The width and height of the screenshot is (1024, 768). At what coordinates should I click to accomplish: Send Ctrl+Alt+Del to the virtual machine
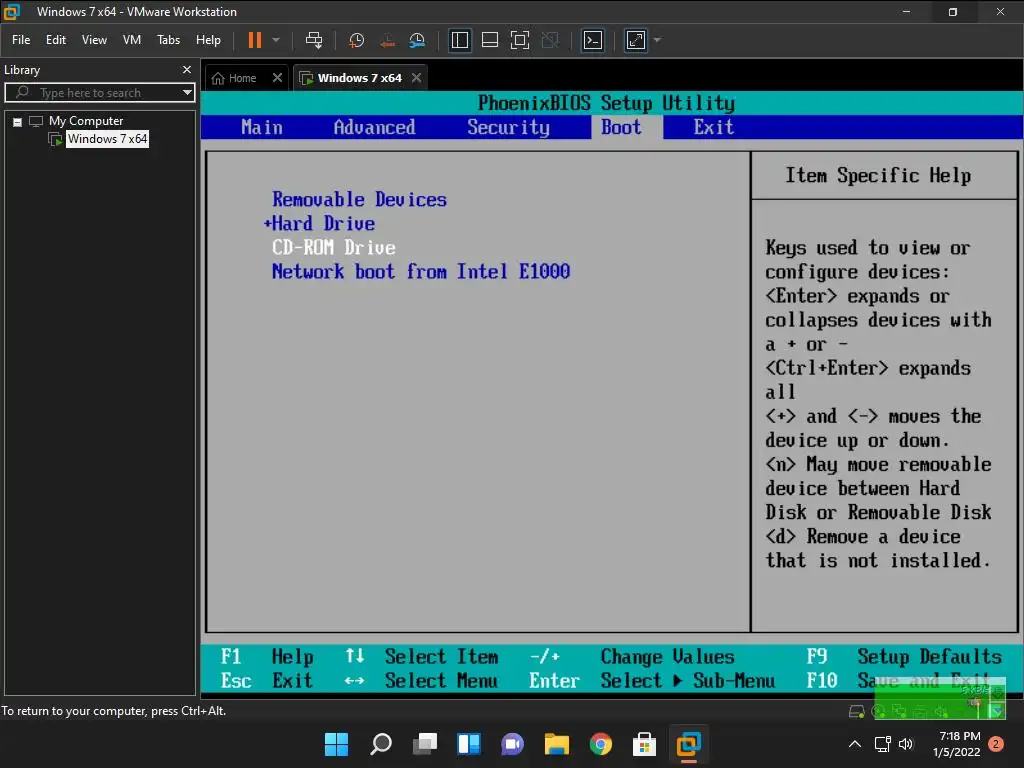coord(314,40)
